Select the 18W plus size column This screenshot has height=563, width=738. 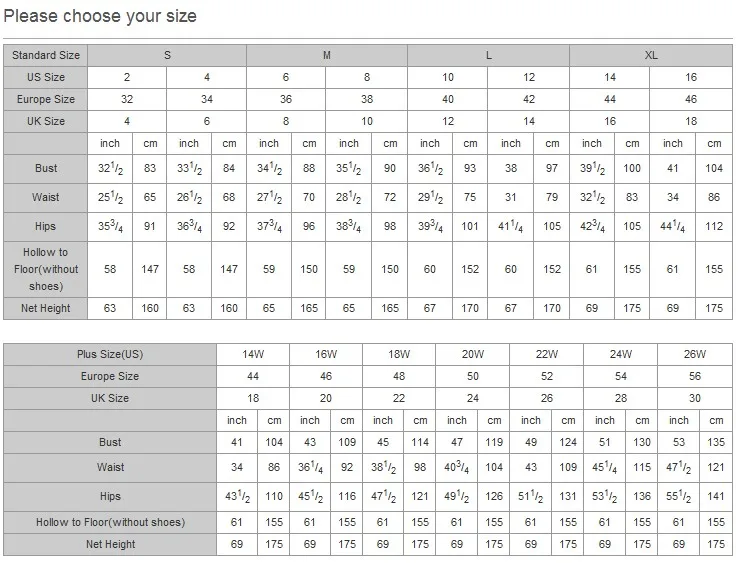(x=399, y=354)
